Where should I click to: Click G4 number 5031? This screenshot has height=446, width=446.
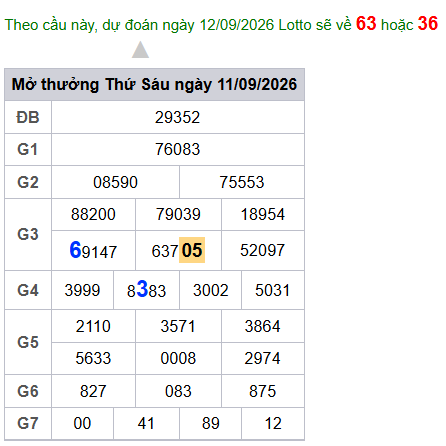click(x=273, y=290)
